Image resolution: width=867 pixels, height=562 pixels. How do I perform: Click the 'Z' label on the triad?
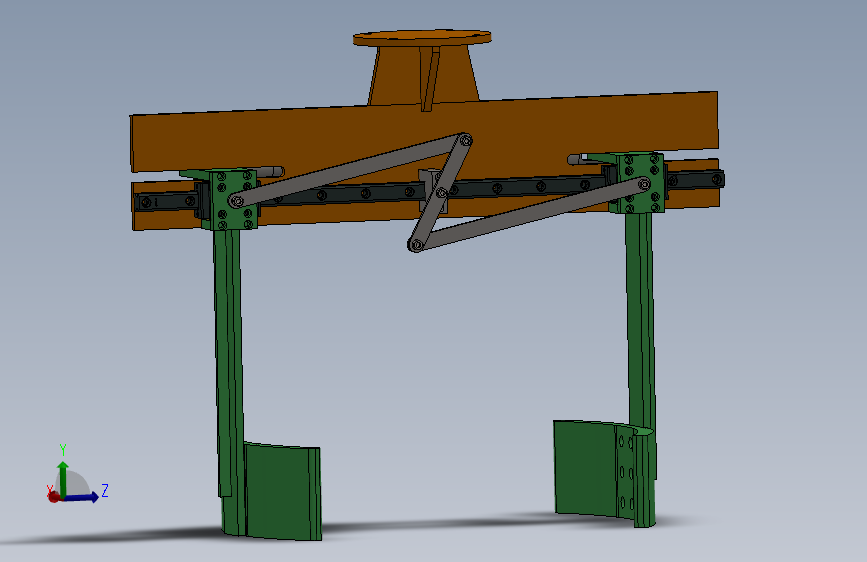(x=105, y=490)
